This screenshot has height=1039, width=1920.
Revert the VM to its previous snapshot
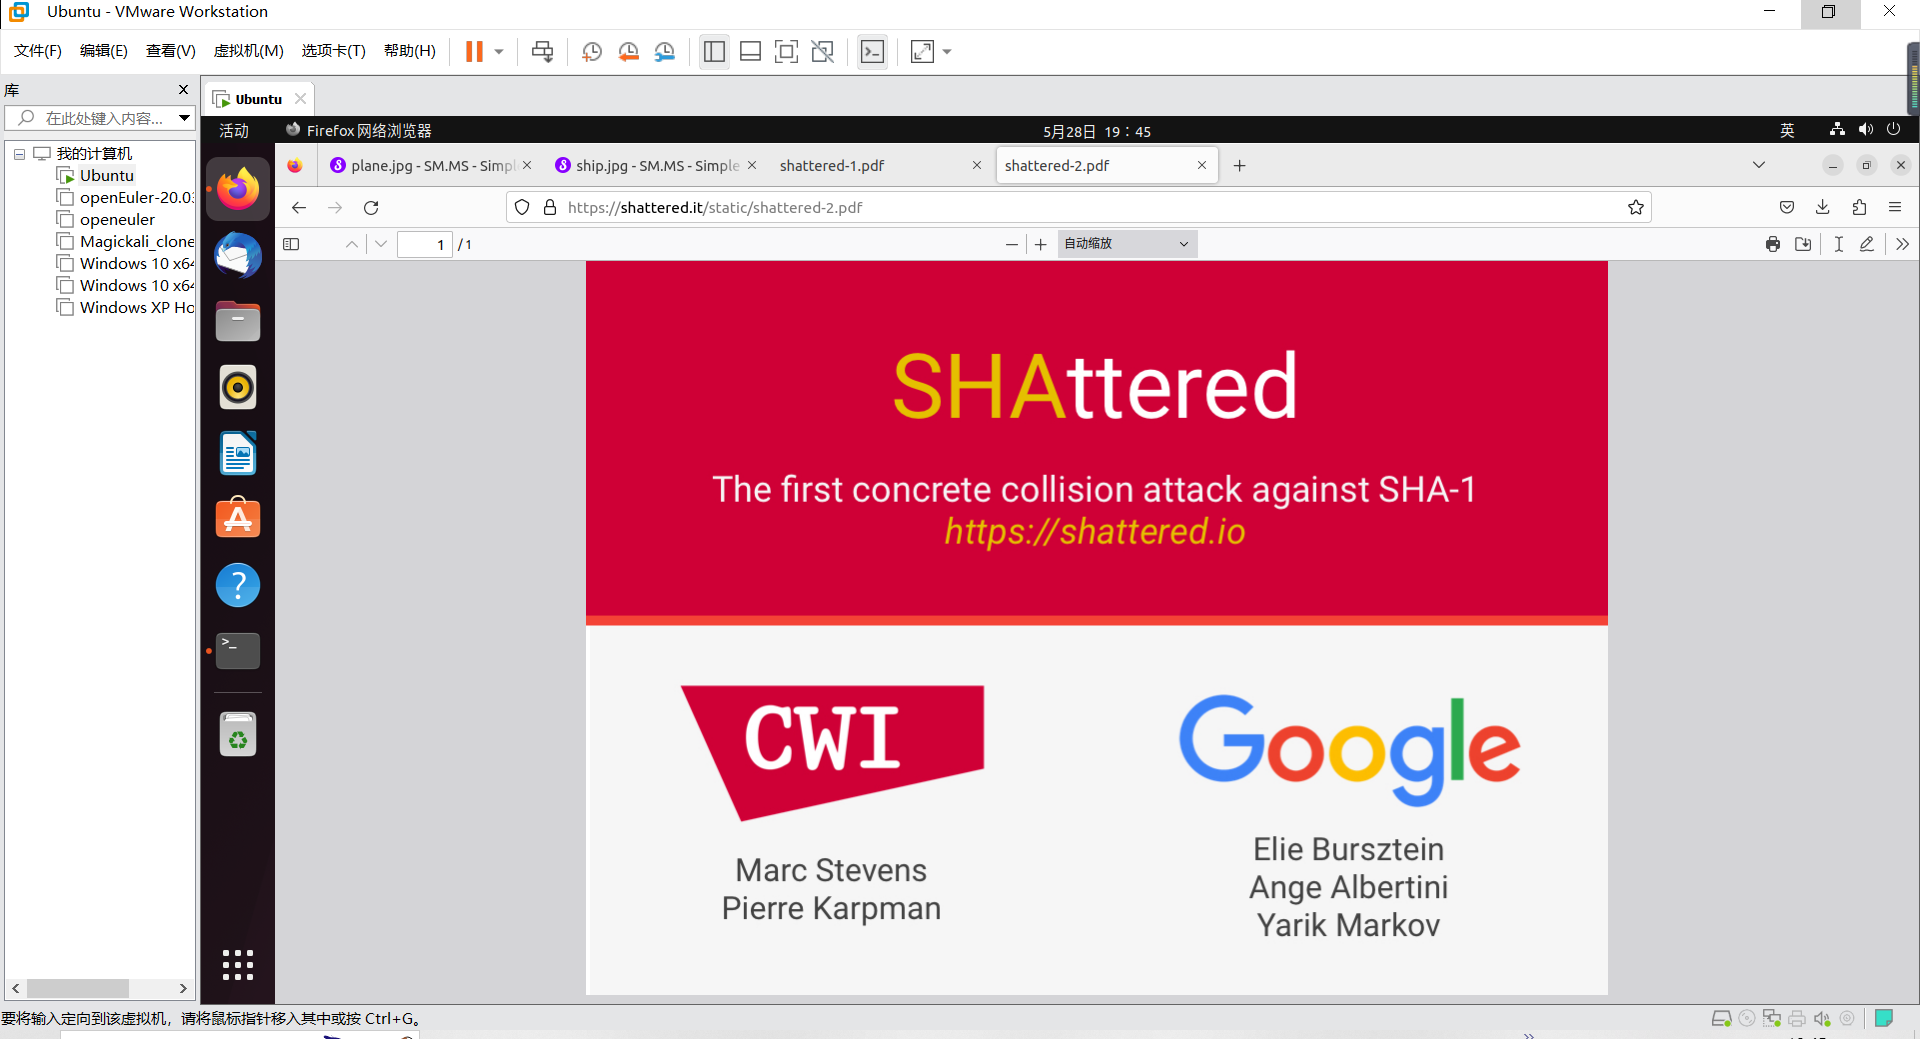(628, 52)
